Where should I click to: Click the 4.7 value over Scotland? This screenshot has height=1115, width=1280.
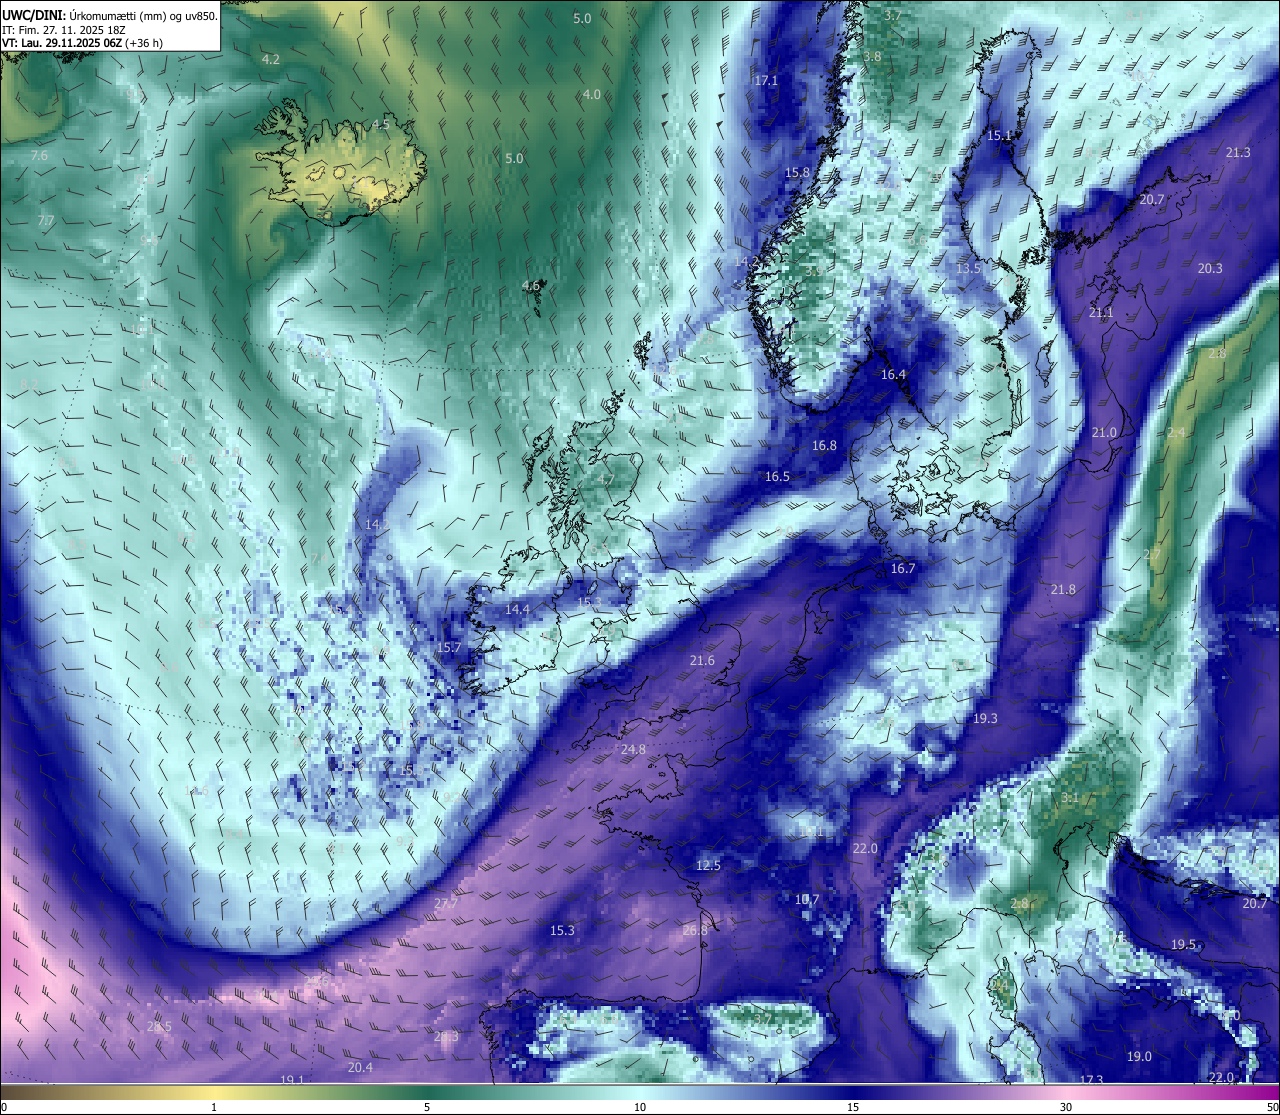tap(606, 480)
